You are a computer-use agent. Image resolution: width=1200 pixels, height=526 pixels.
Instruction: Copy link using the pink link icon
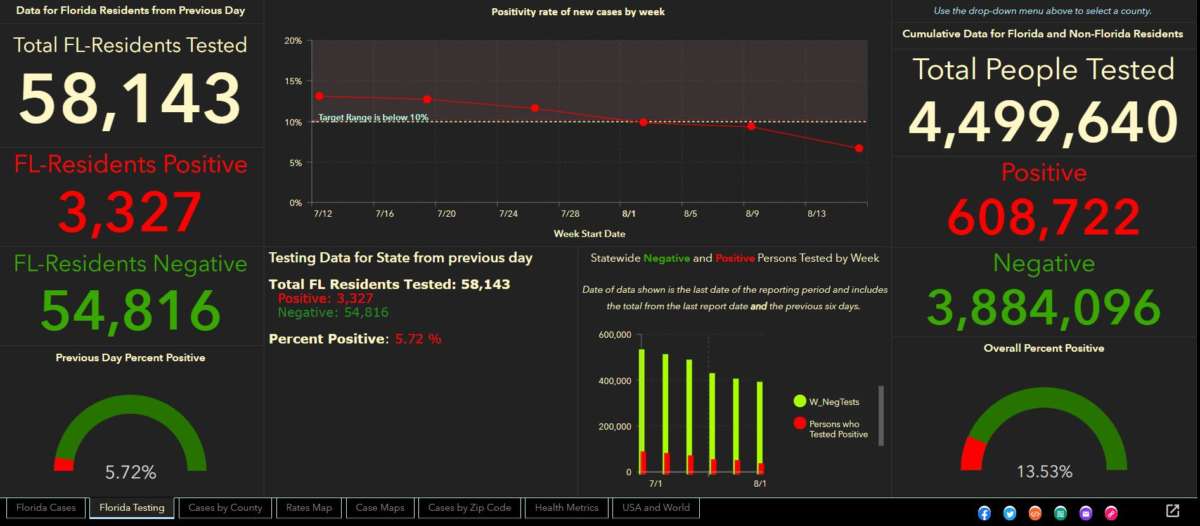[1111, 512]
